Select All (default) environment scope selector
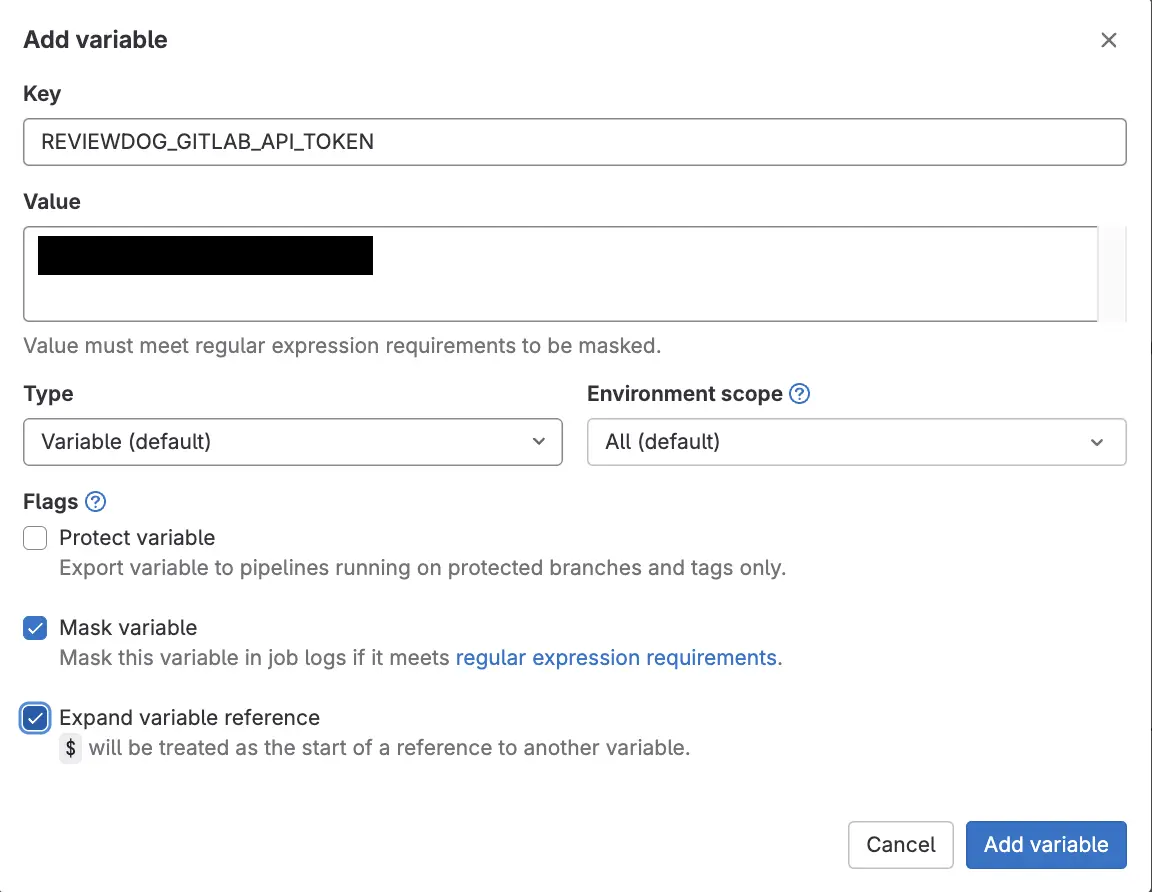The height and width of the screenshot is (892, 1152). pyautogui.click(x=857, y=441)
